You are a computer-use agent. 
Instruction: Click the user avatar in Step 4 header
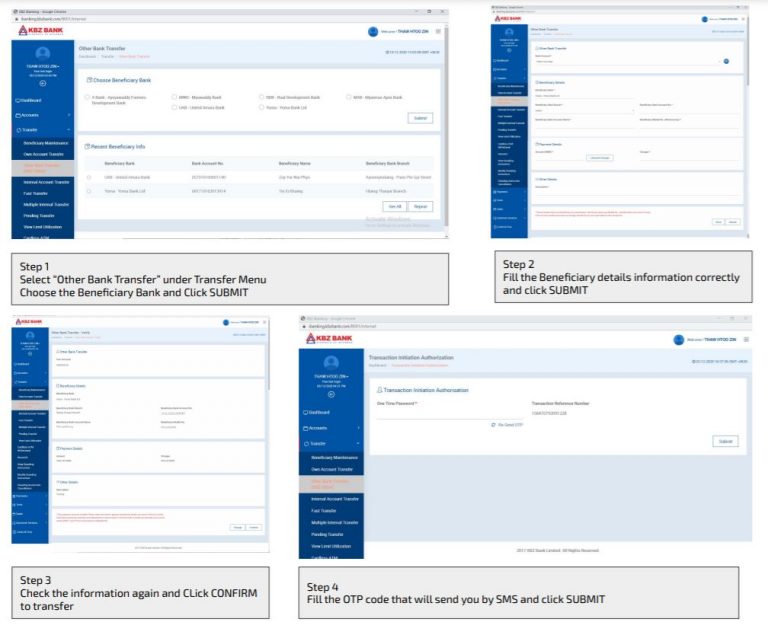[x=679, y=340]
